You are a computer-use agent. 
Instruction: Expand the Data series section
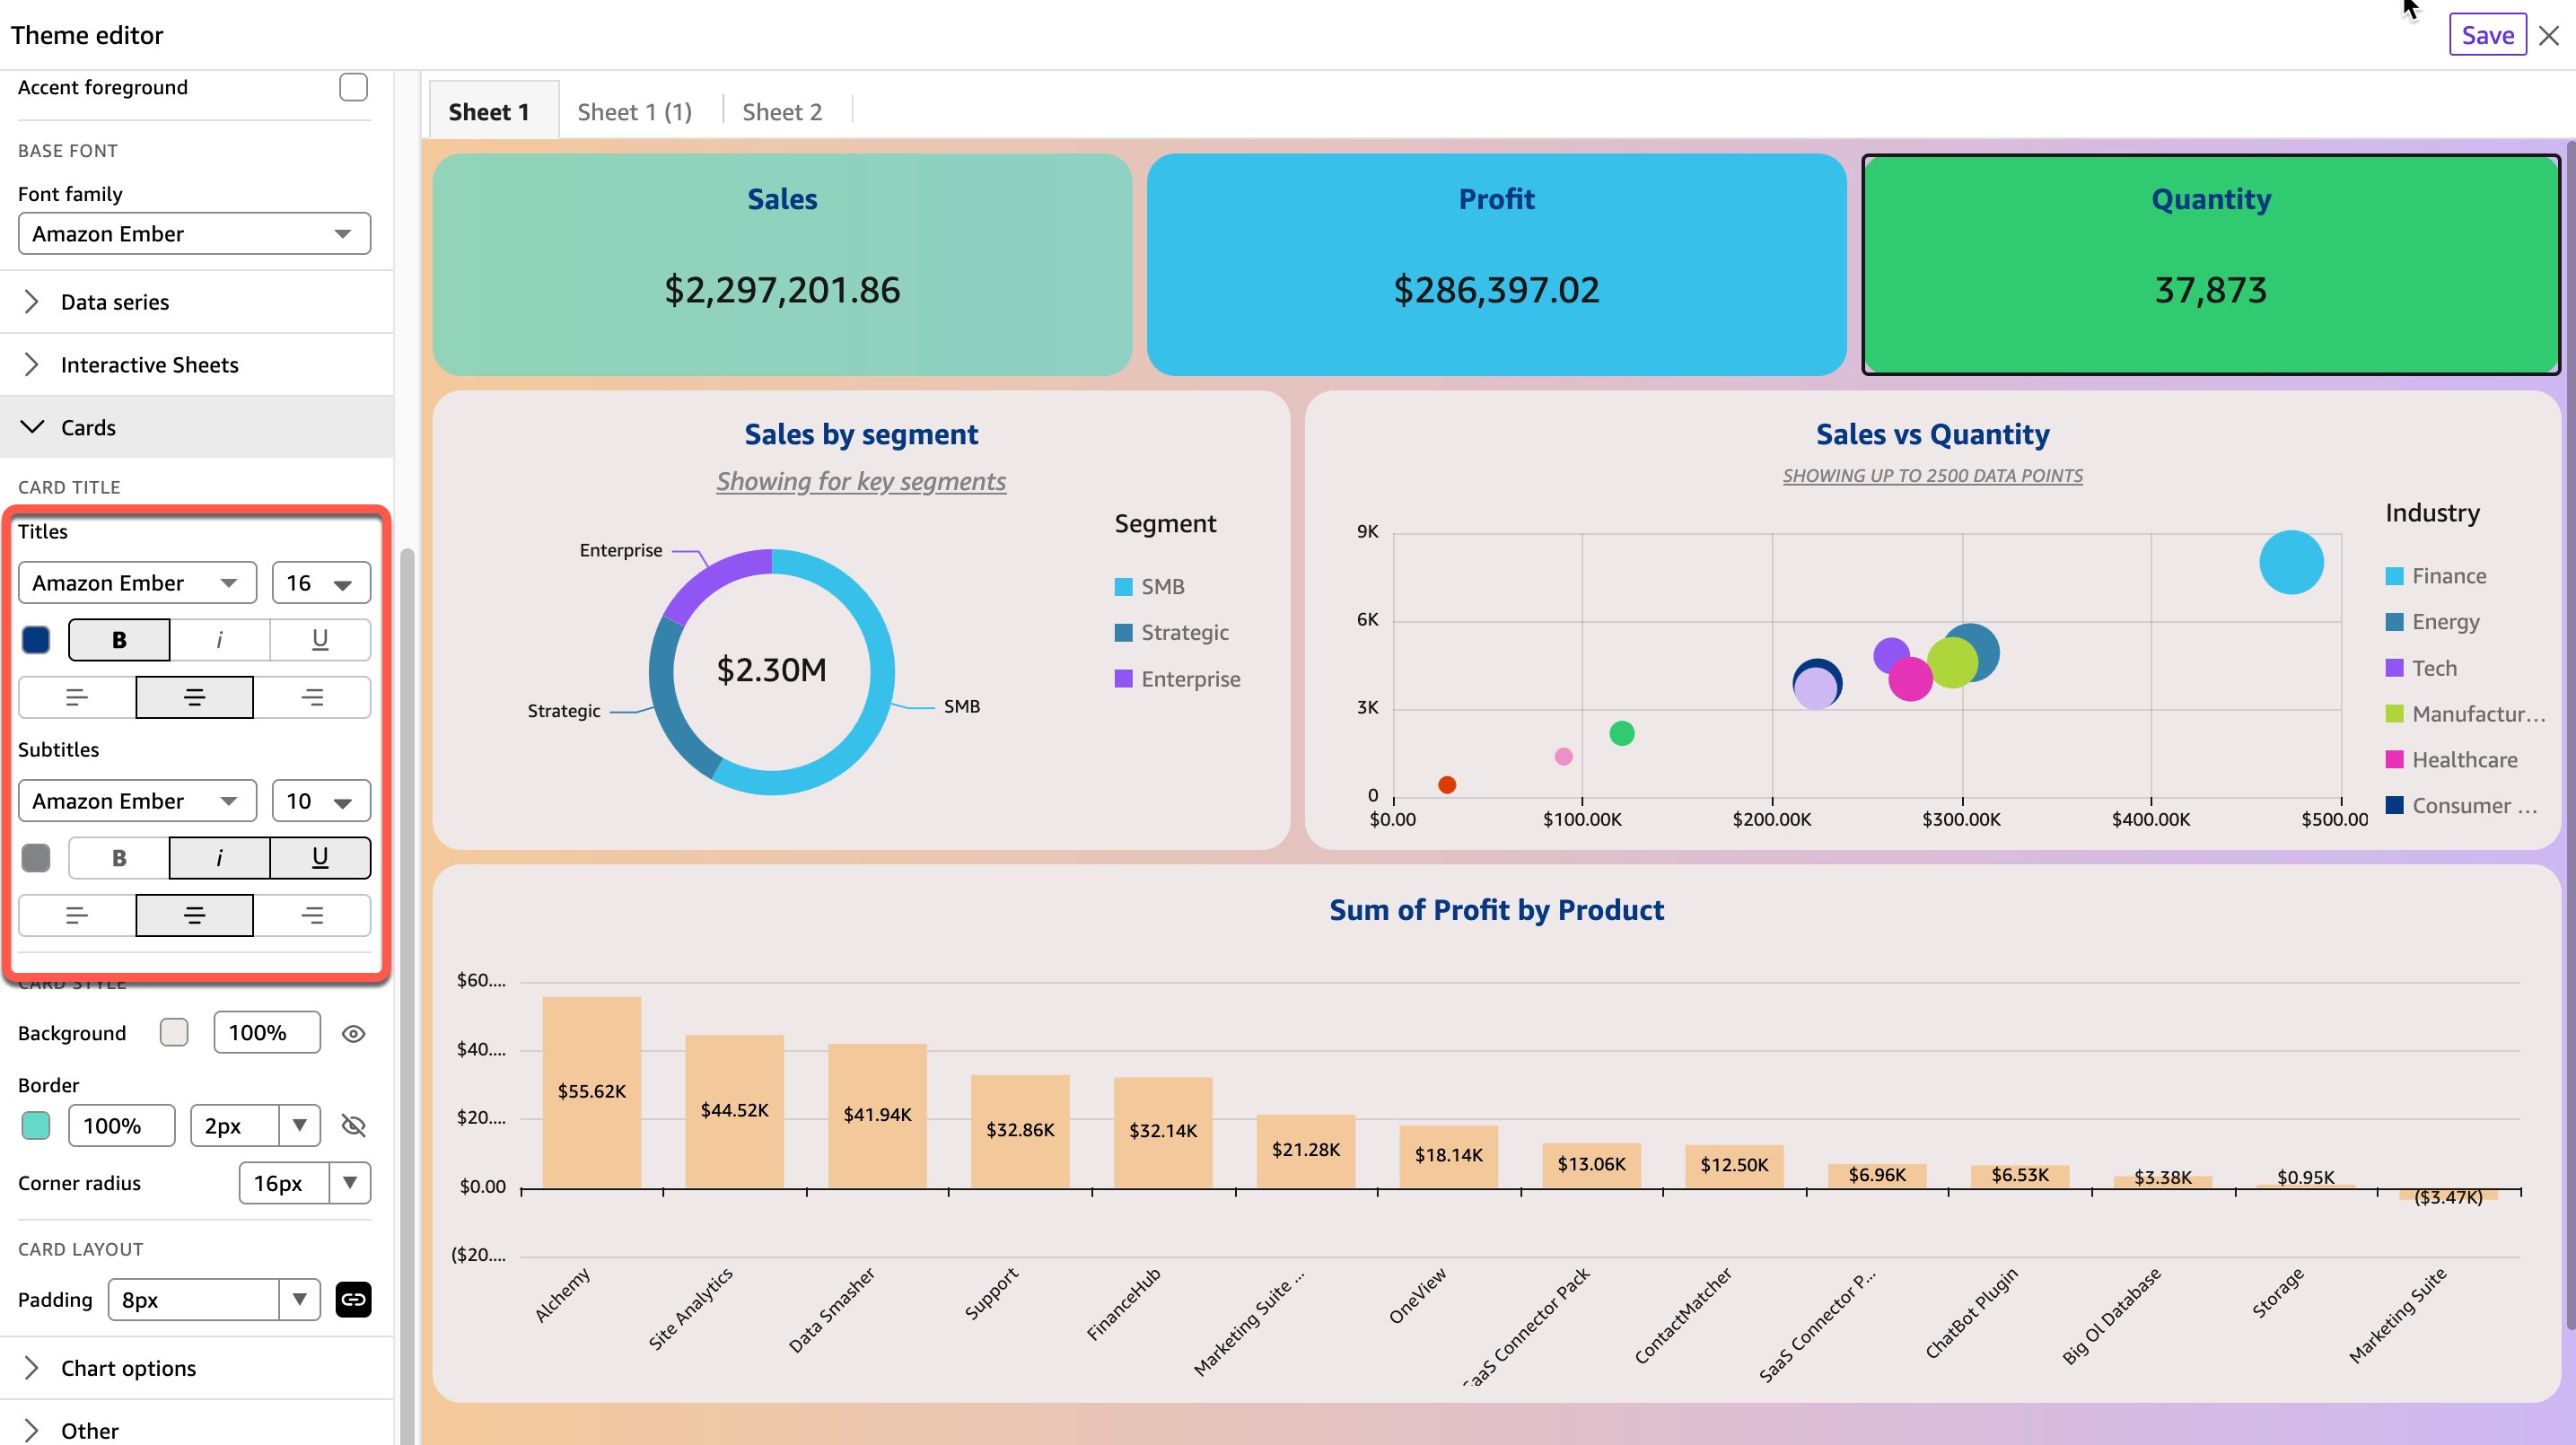[x=114, y=302]
